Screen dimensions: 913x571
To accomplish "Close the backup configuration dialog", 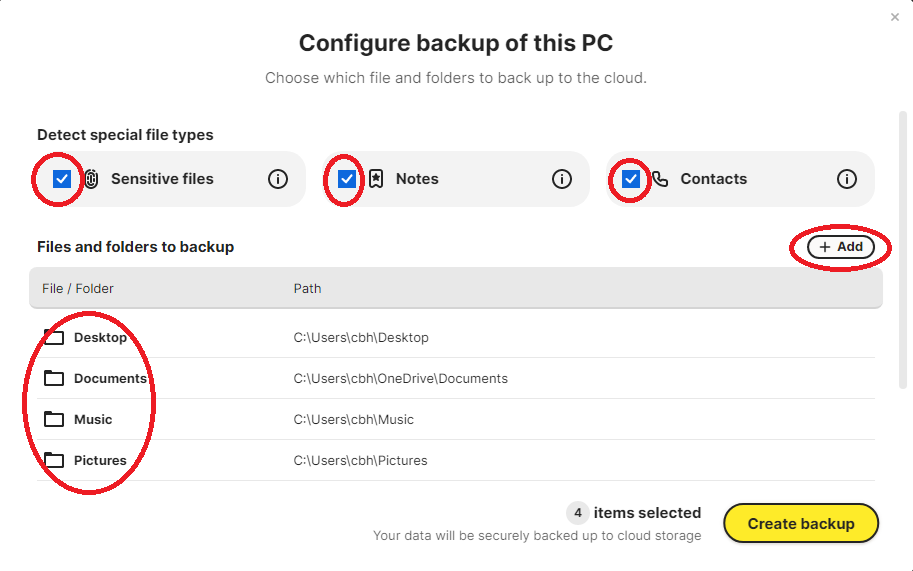I will click(895, 17).
